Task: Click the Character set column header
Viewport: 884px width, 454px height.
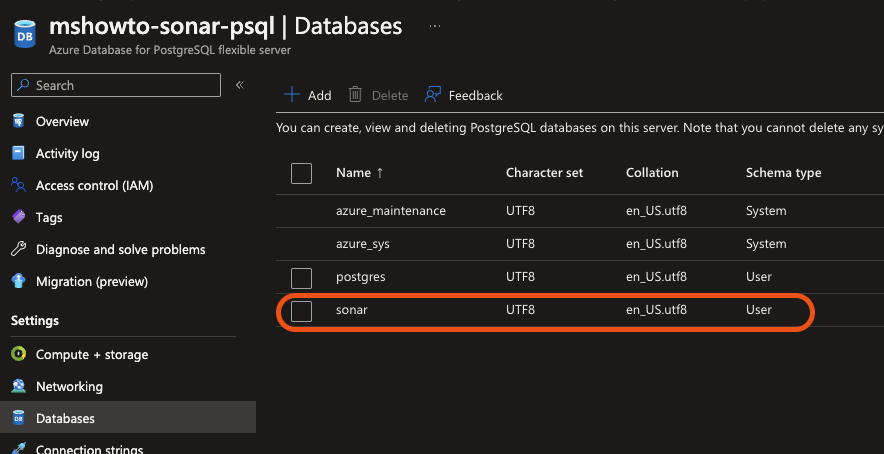Action: (544, 173)
